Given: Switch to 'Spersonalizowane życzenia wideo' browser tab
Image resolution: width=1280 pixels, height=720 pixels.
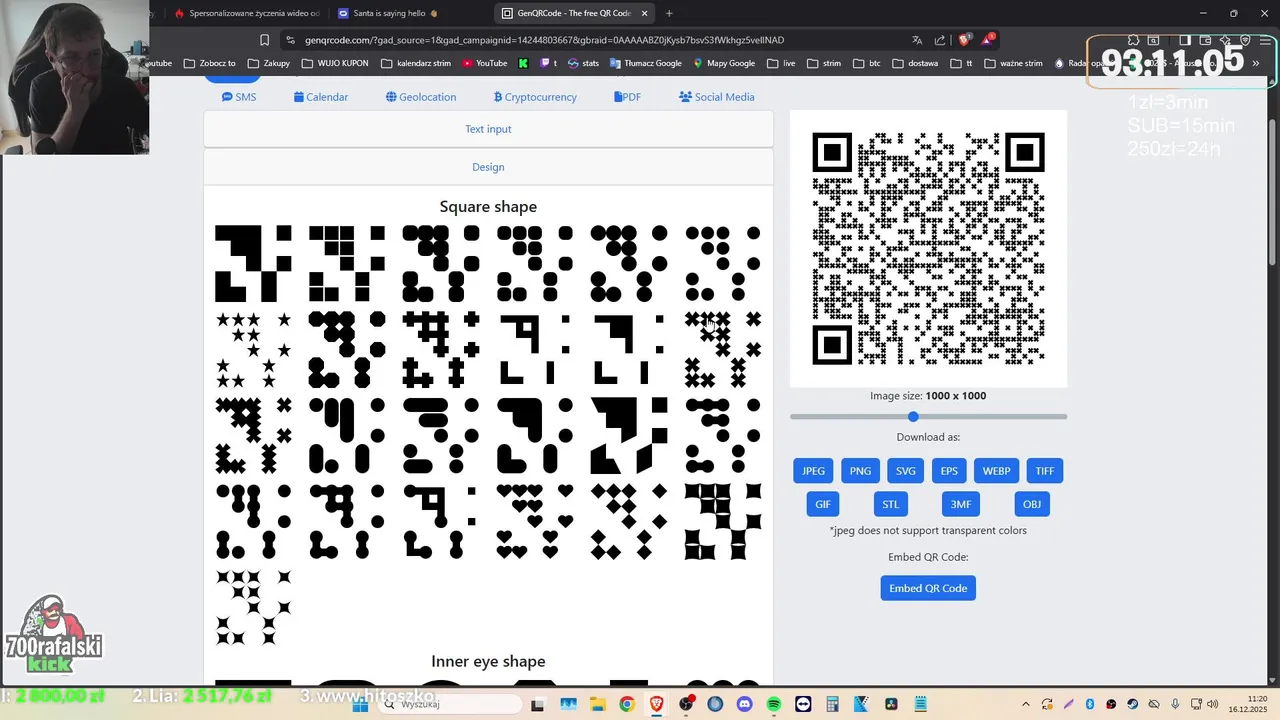Looking at the screenshot, I should (248, 13).
